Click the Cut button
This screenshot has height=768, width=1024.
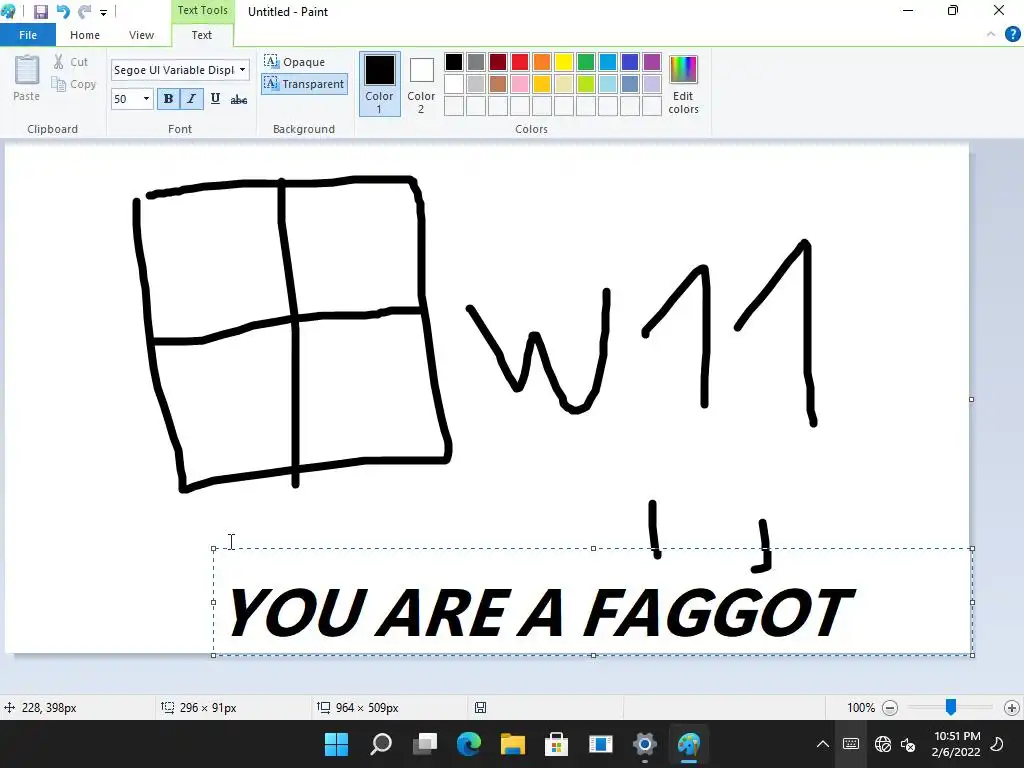[71, 62]
